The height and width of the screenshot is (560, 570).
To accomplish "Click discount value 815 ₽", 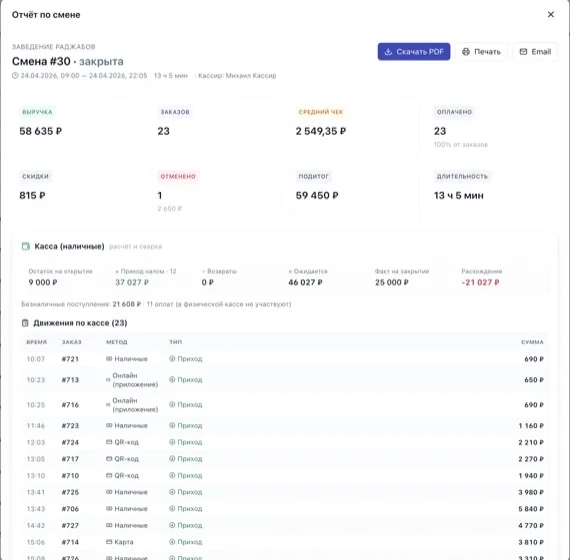I will tap(32, 196).
